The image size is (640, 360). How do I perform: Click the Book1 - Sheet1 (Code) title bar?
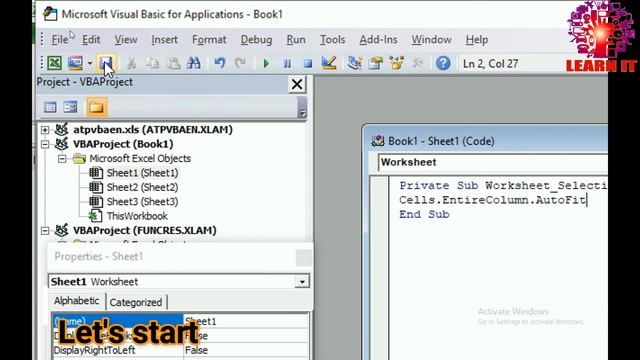click(486, 141)
